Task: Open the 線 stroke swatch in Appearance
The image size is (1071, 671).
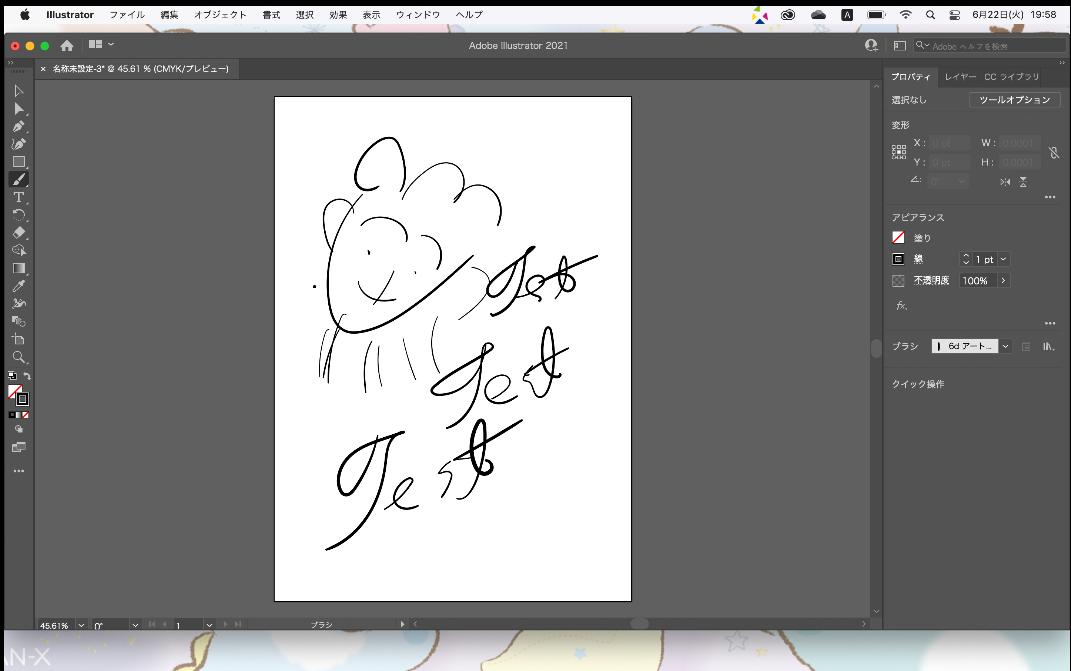Action: click(x=898, y=259)
